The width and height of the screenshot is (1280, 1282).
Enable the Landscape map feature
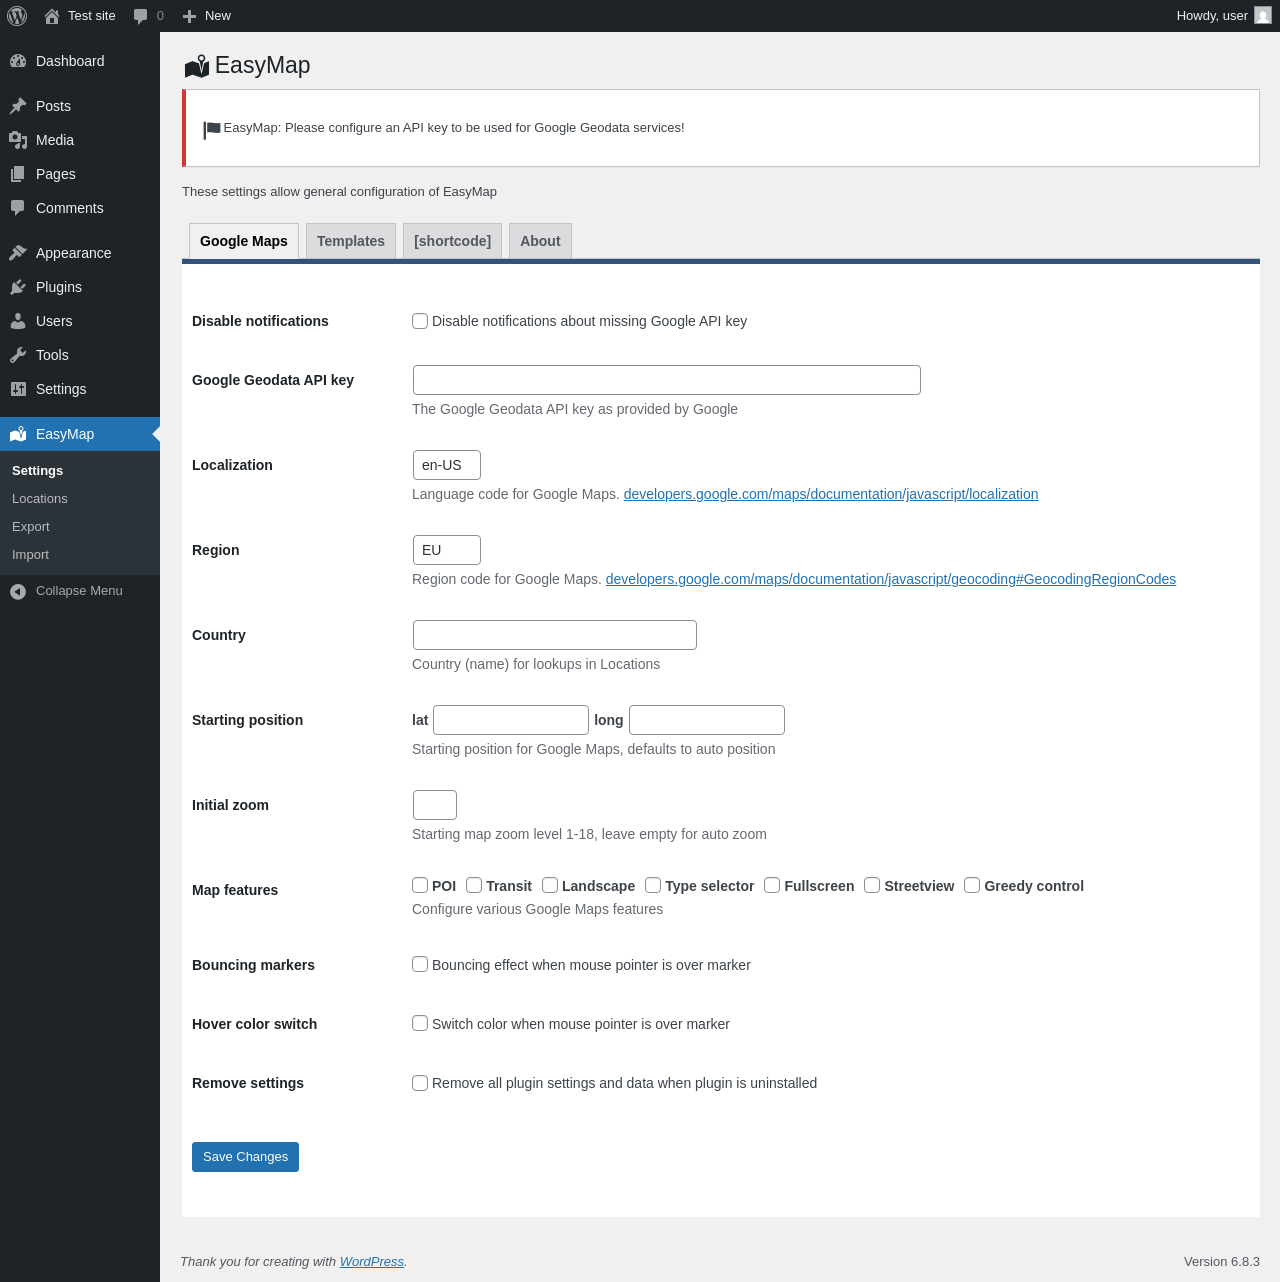(550, 885)
